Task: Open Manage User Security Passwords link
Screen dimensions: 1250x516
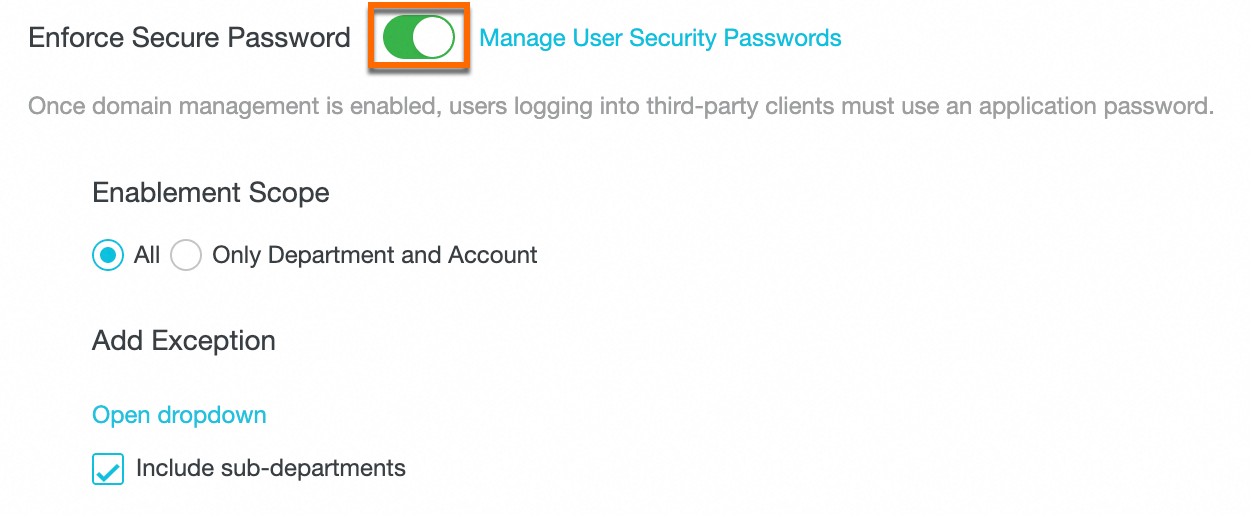Action: [660, 38]
